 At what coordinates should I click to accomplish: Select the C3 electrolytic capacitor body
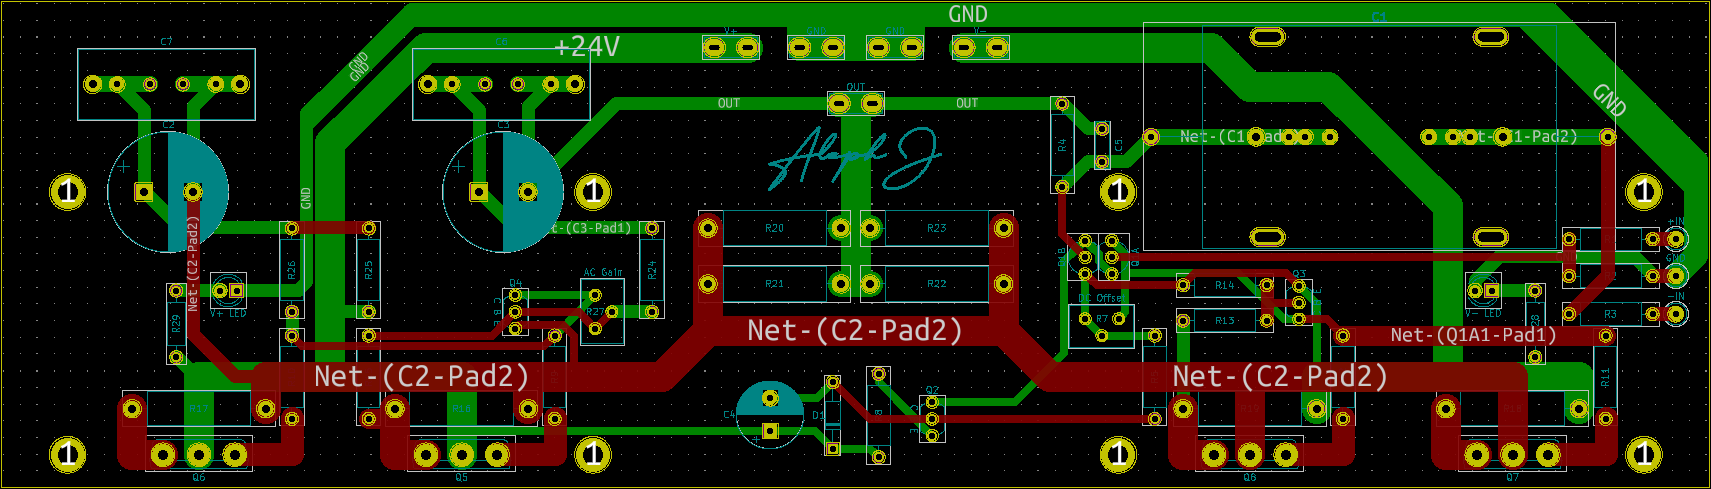click(x=503, y=192)
